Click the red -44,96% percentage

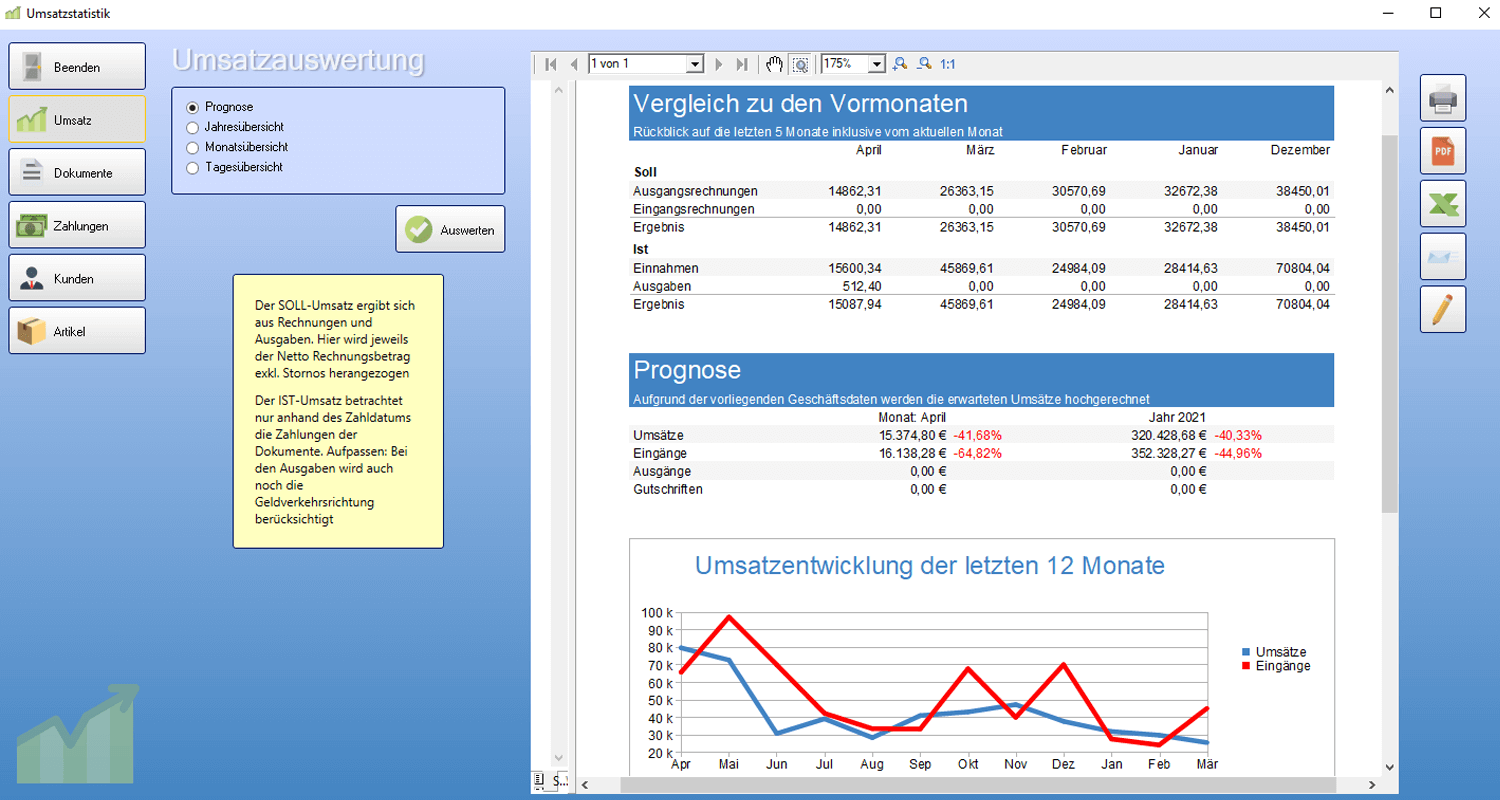click(x=1237, y=453)
